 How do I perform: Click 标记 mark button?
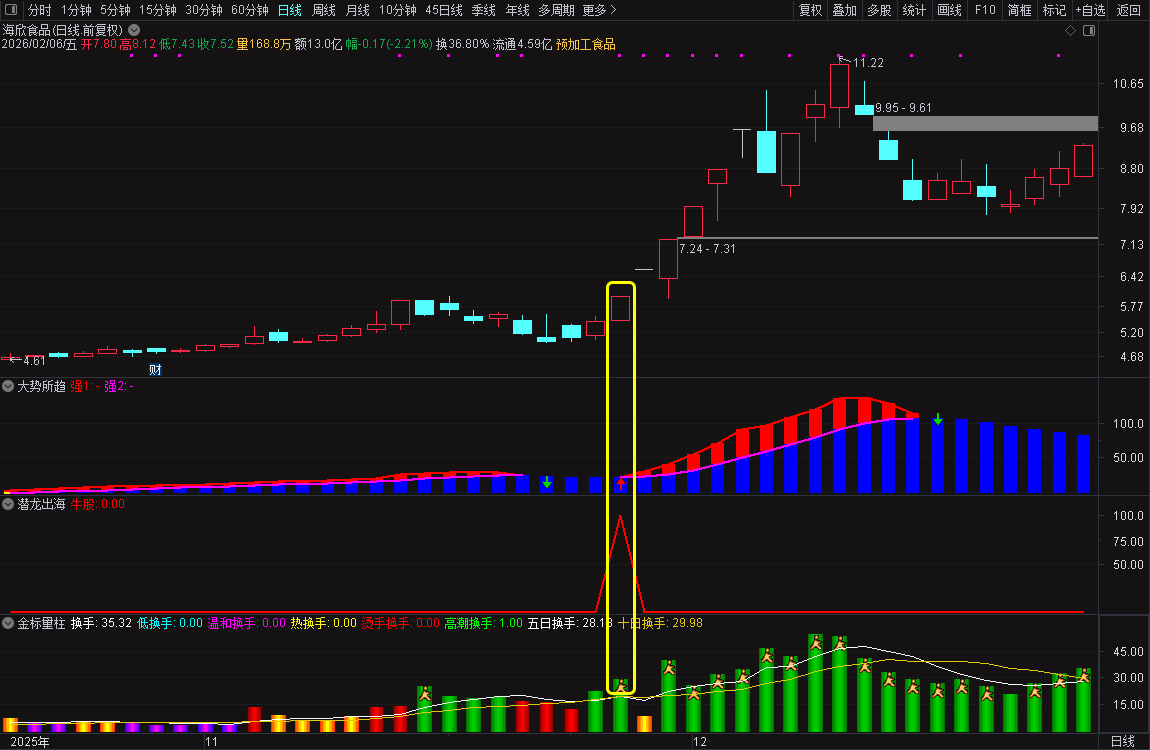(x=1055, y=10)
